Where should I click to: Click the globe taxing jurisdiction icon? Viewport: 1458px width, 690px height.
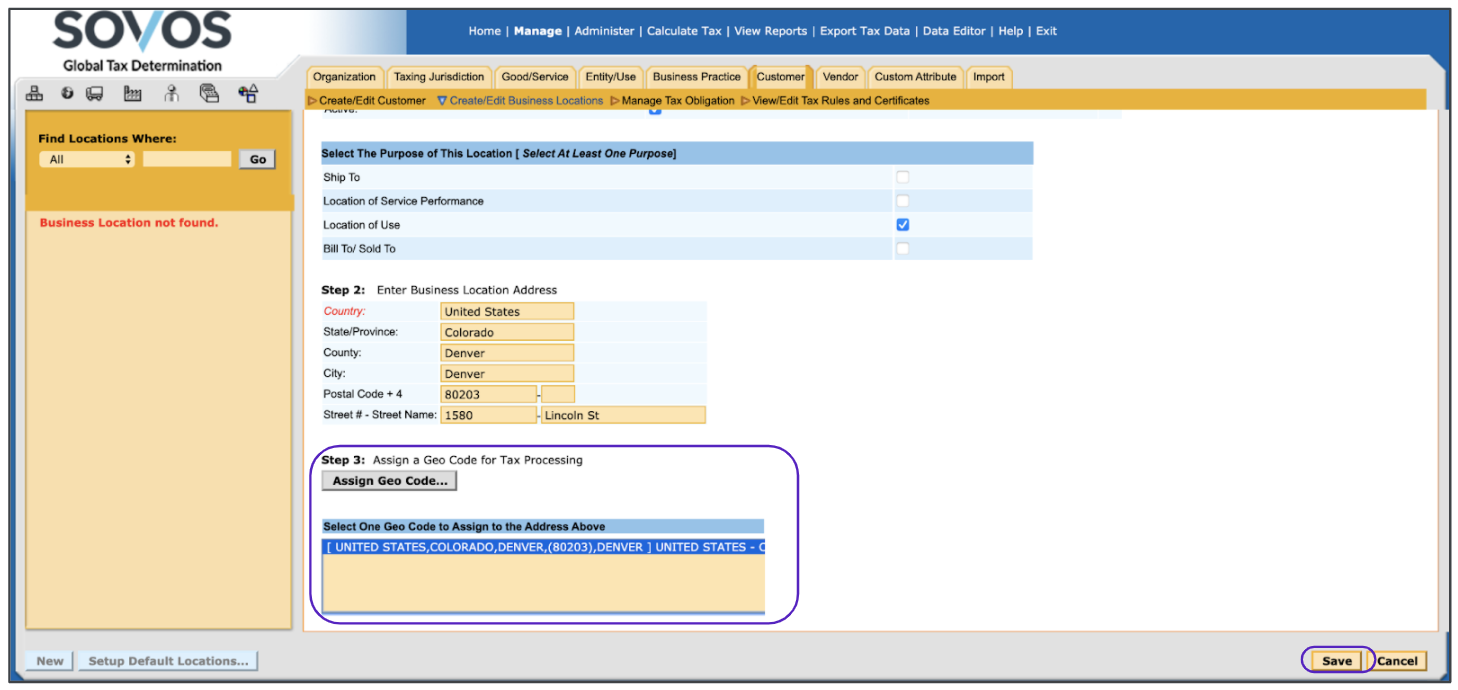click(67, 94)
